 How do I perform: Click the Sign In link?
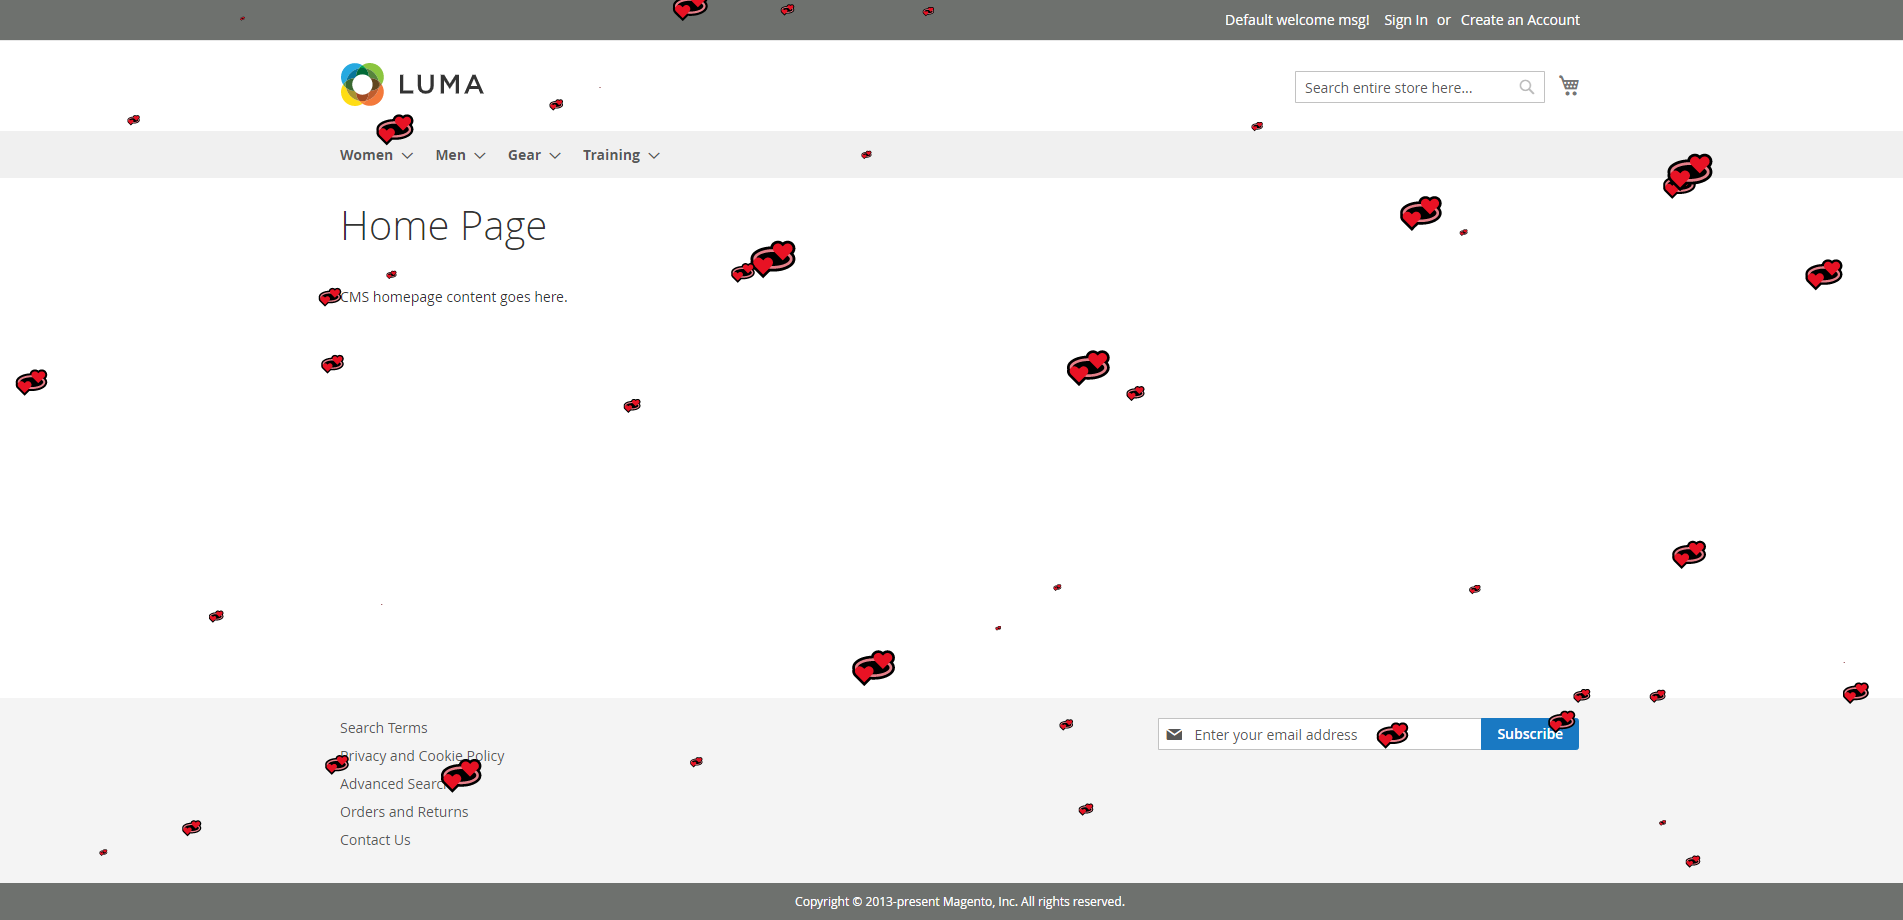1406,20
